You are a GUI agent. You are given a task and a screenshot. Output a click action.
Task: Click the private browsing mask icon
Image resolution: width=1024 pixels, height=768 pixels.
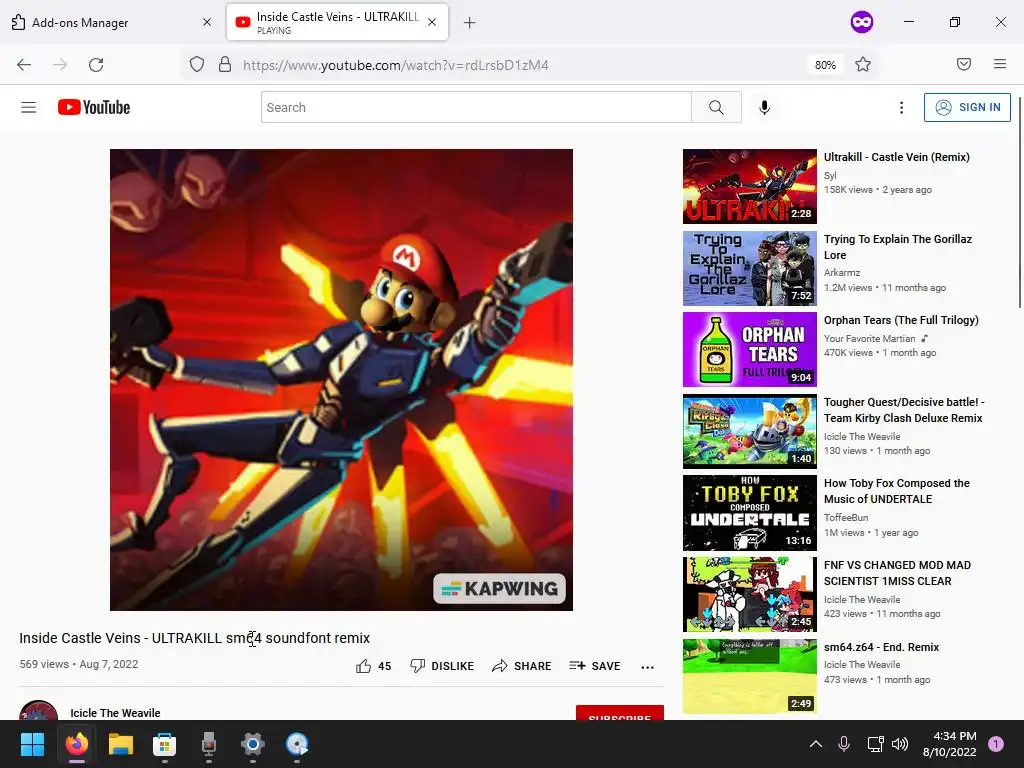click(861, 22)
